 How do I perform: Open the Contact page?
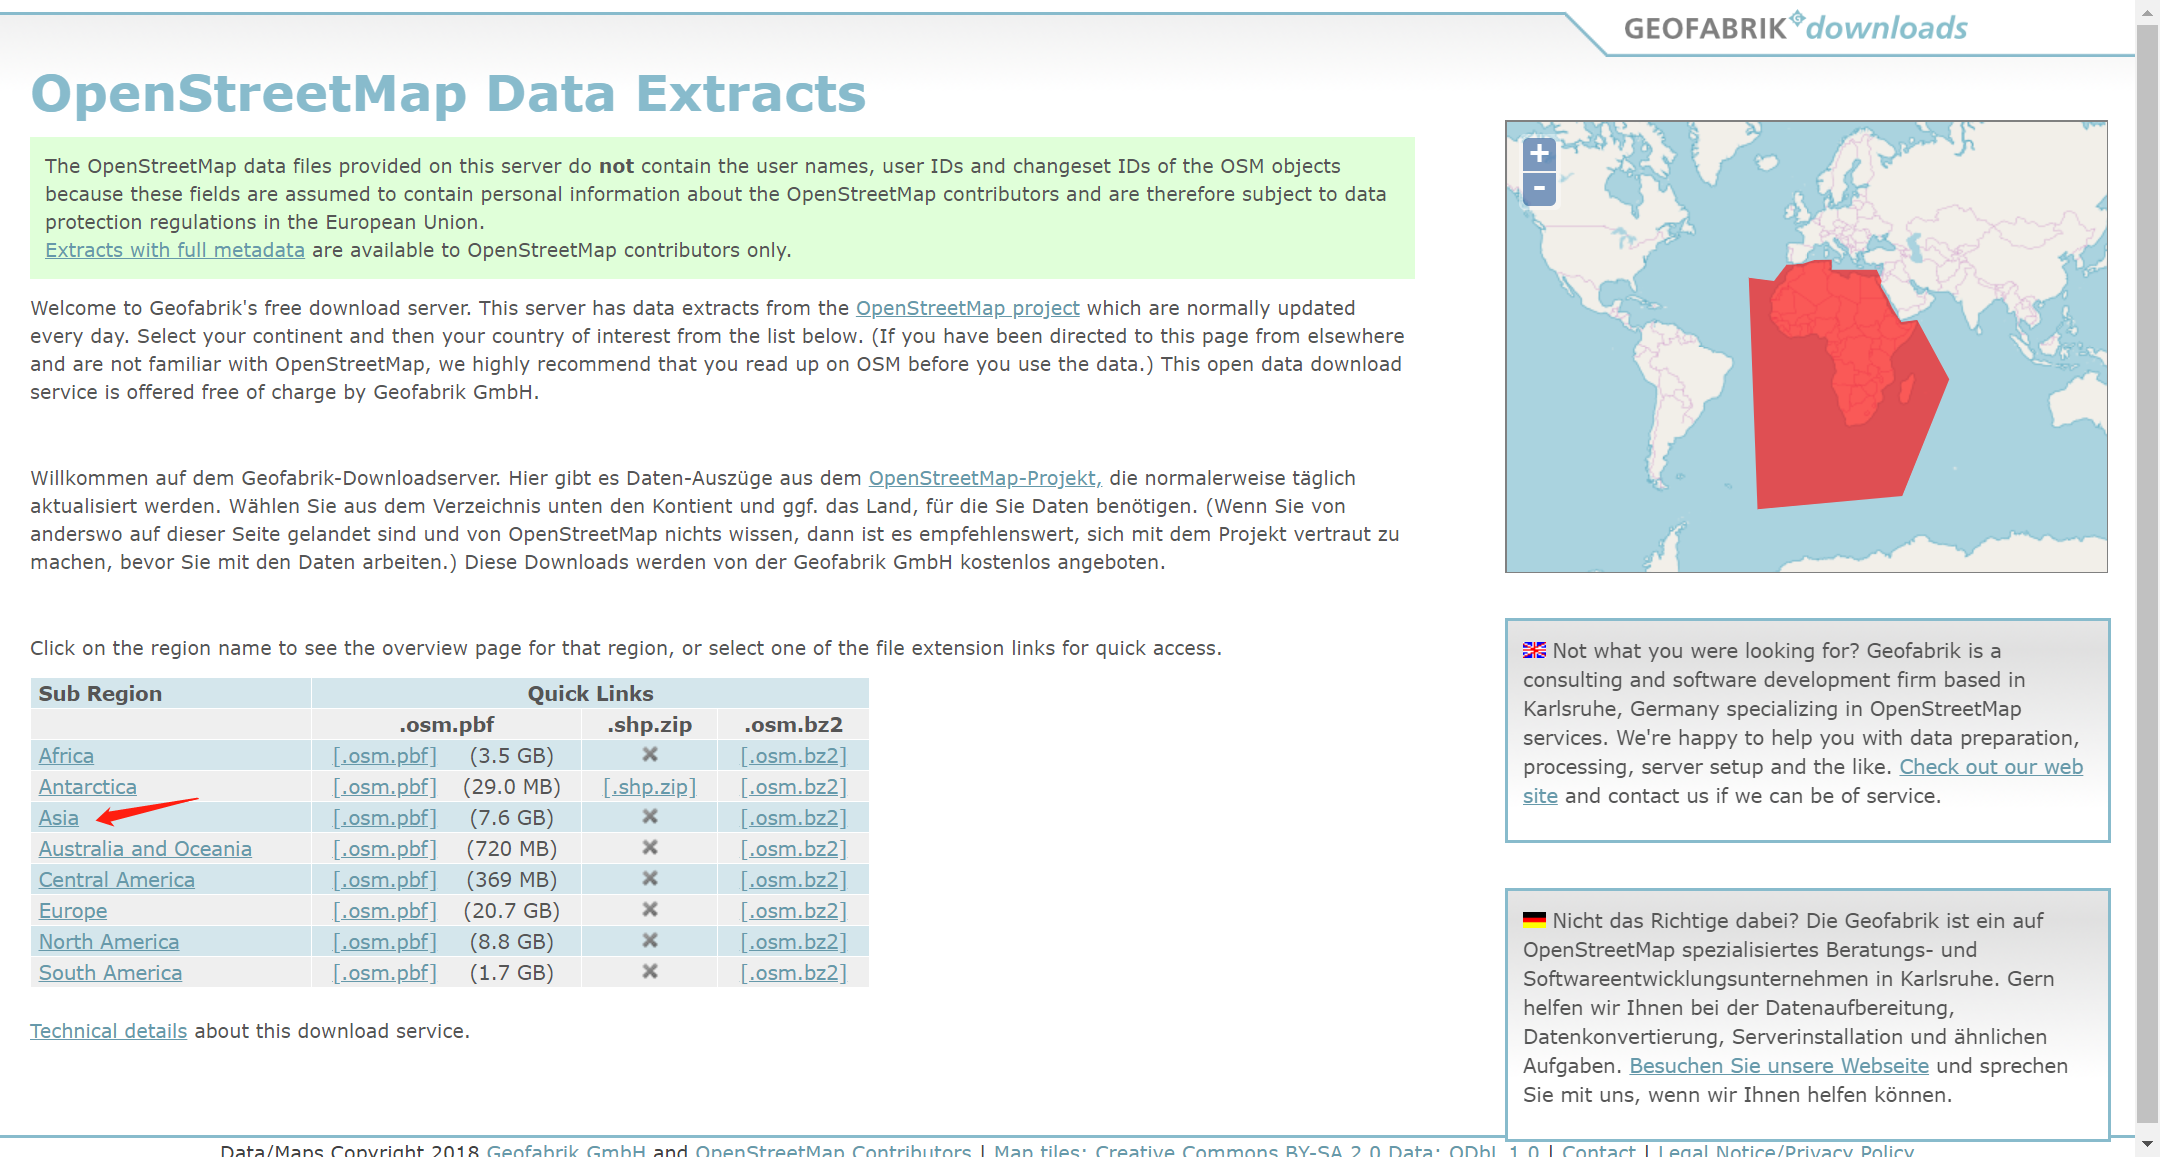pyautogui.click(x=1598, y=1149)
